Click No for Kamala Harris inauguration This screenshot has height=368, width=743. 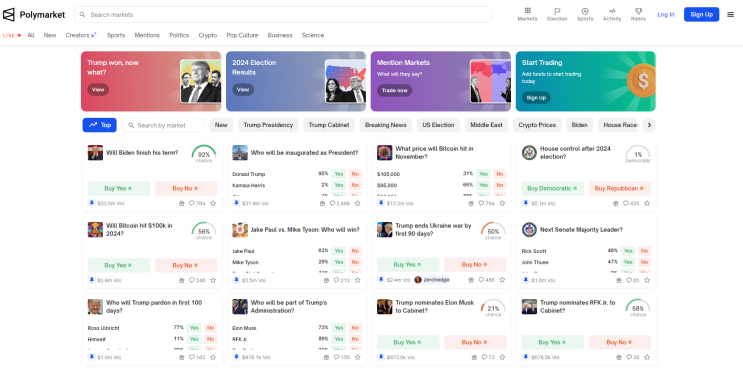tap(355, 185)
